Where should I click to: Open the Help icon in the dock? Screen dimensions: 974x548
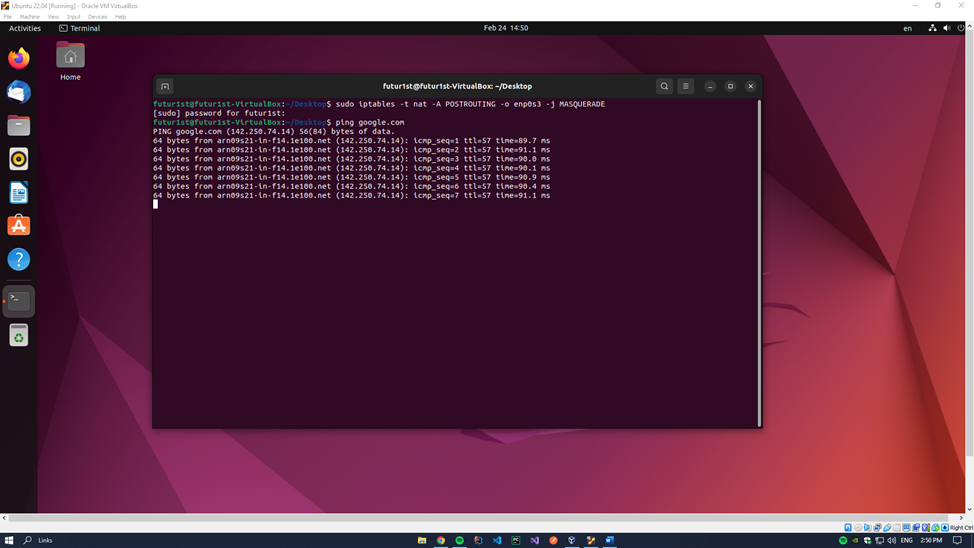[19, 259]
